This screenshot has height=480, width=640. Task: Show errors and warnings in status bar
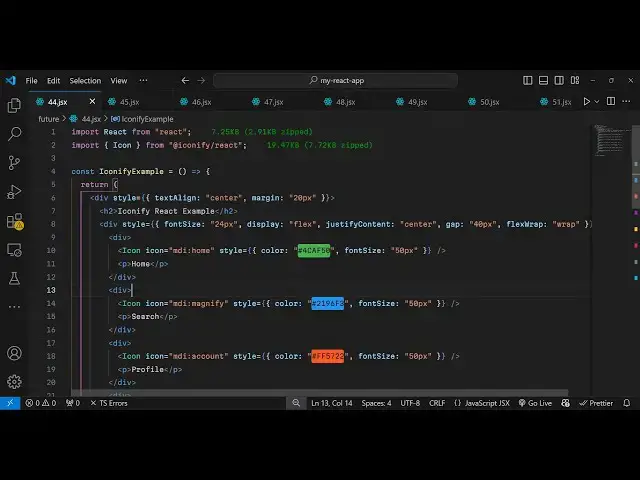(41, 403)
